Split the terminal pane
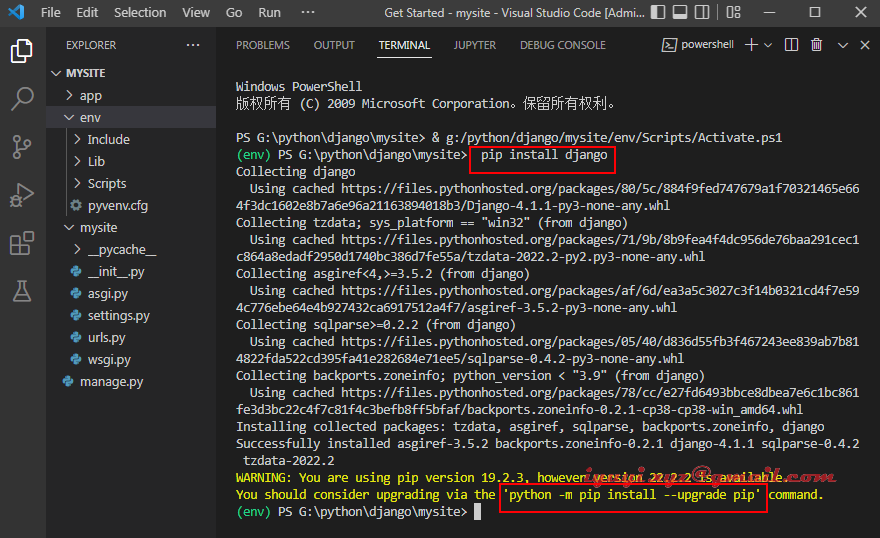 pyautogui.click(x=791, y=45)
